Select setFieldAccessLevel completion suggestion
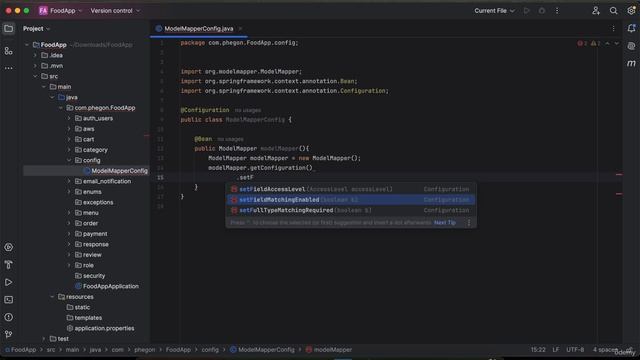This screenshot has width=640, height=360. [x=351, y=189]
